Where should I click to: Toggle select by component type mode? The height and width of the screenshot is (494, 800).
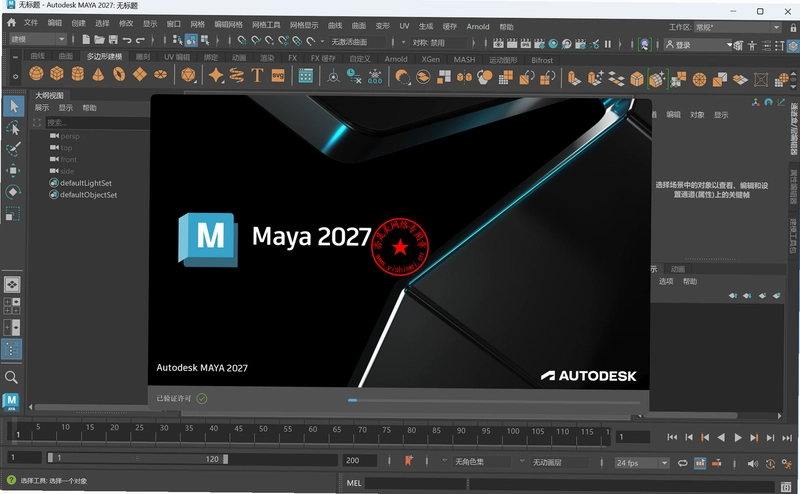tap(205, 40)
